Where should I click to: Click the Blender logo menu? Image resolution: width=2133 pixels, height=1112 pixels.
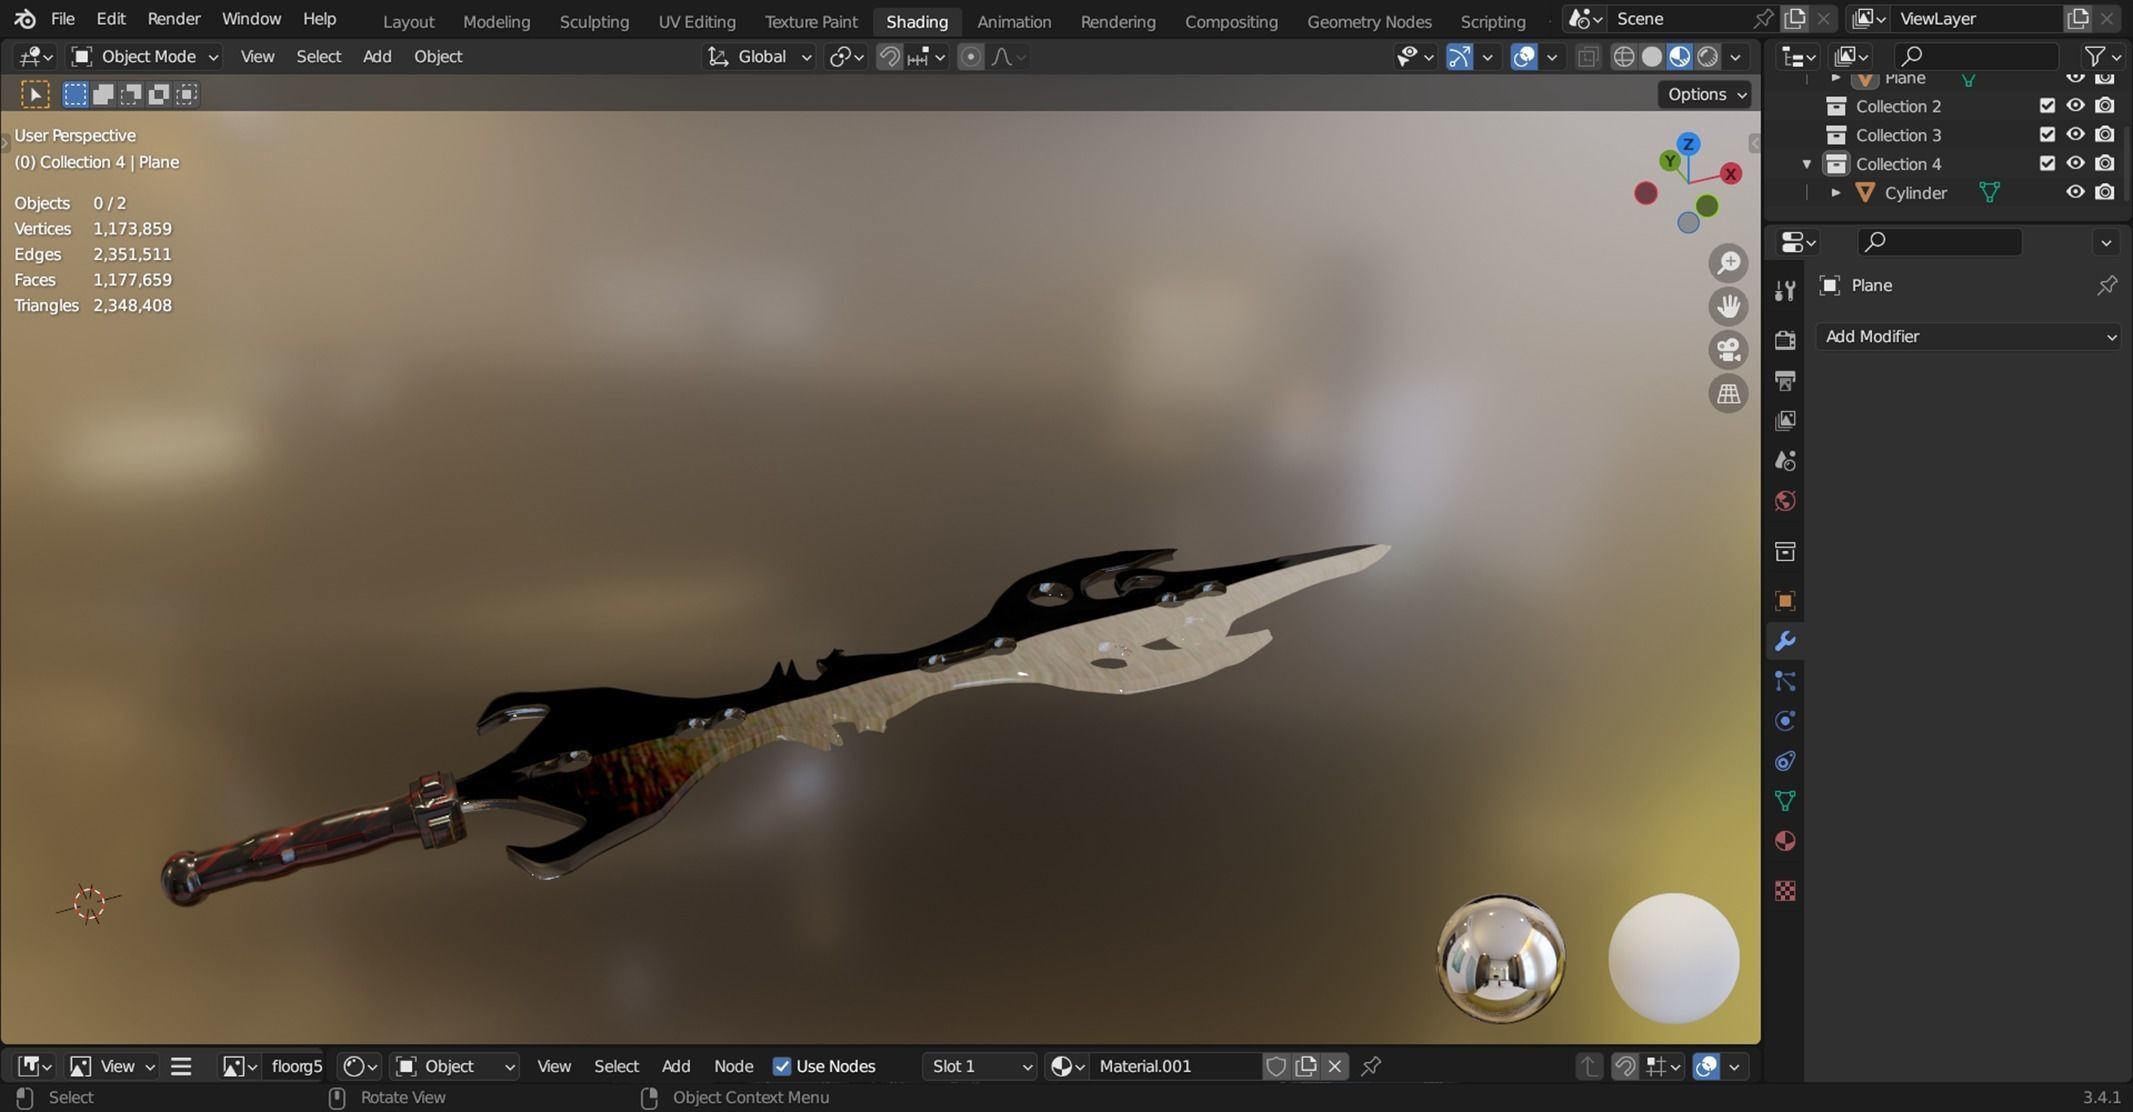click(25, 19)
